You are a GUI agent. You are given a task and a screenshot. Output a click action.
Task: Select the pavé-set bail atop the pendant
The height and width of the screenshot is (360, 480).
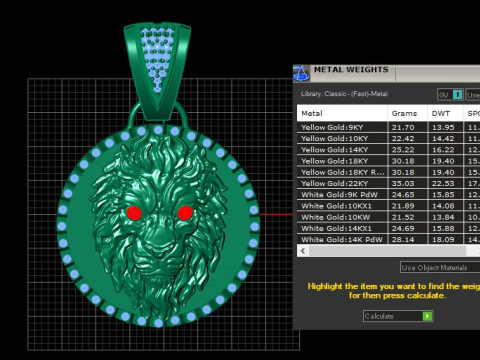(157, 70)
